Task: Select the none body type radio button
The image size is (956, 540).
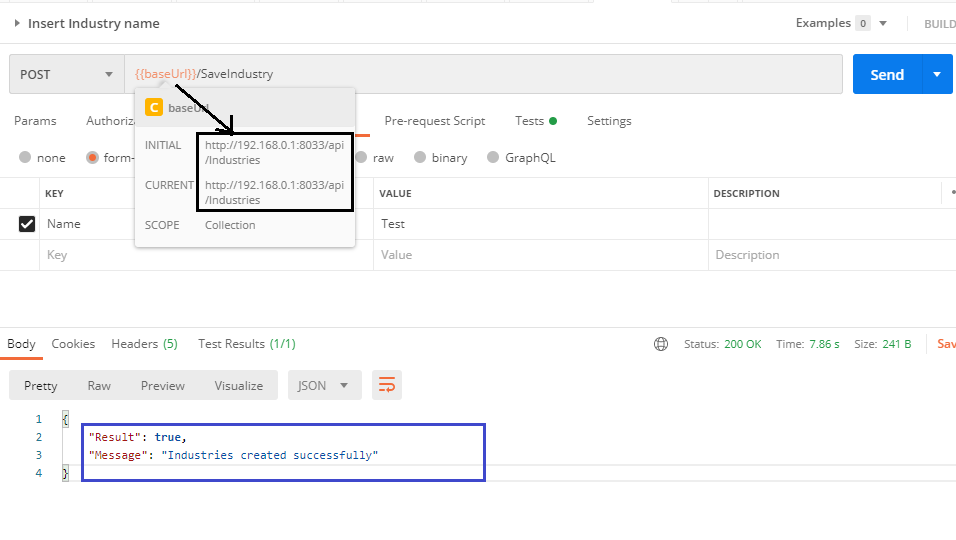Action: click(x=25, y=157)
